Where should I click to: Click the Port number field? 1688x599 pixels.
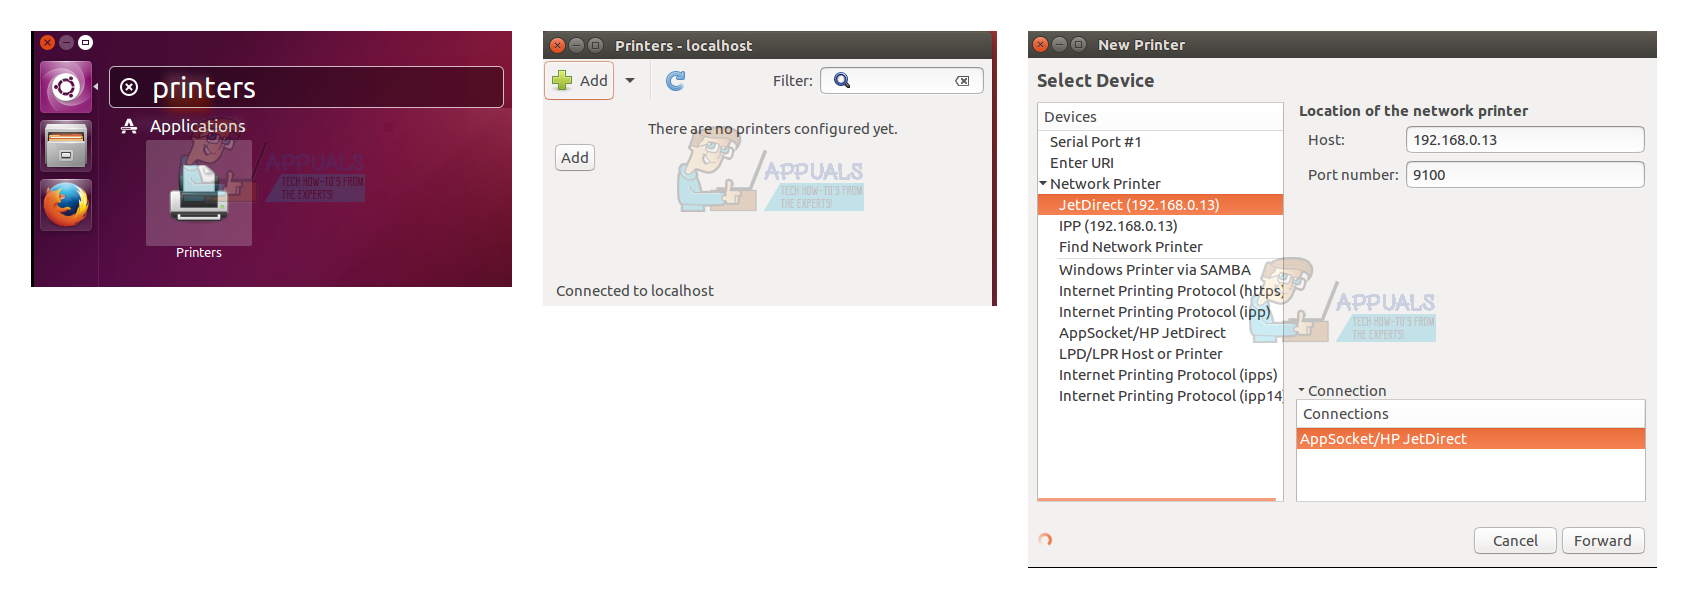(1524, 175)
